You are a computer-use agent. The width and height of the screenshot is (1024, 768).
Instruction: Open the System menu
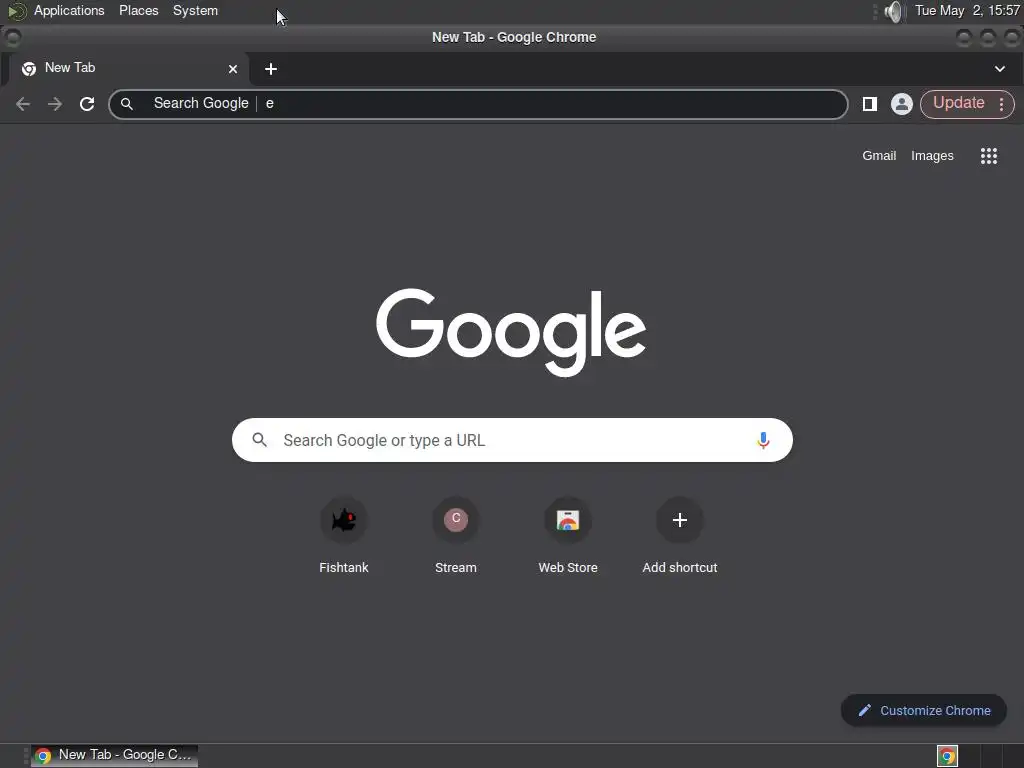[195, 10]
